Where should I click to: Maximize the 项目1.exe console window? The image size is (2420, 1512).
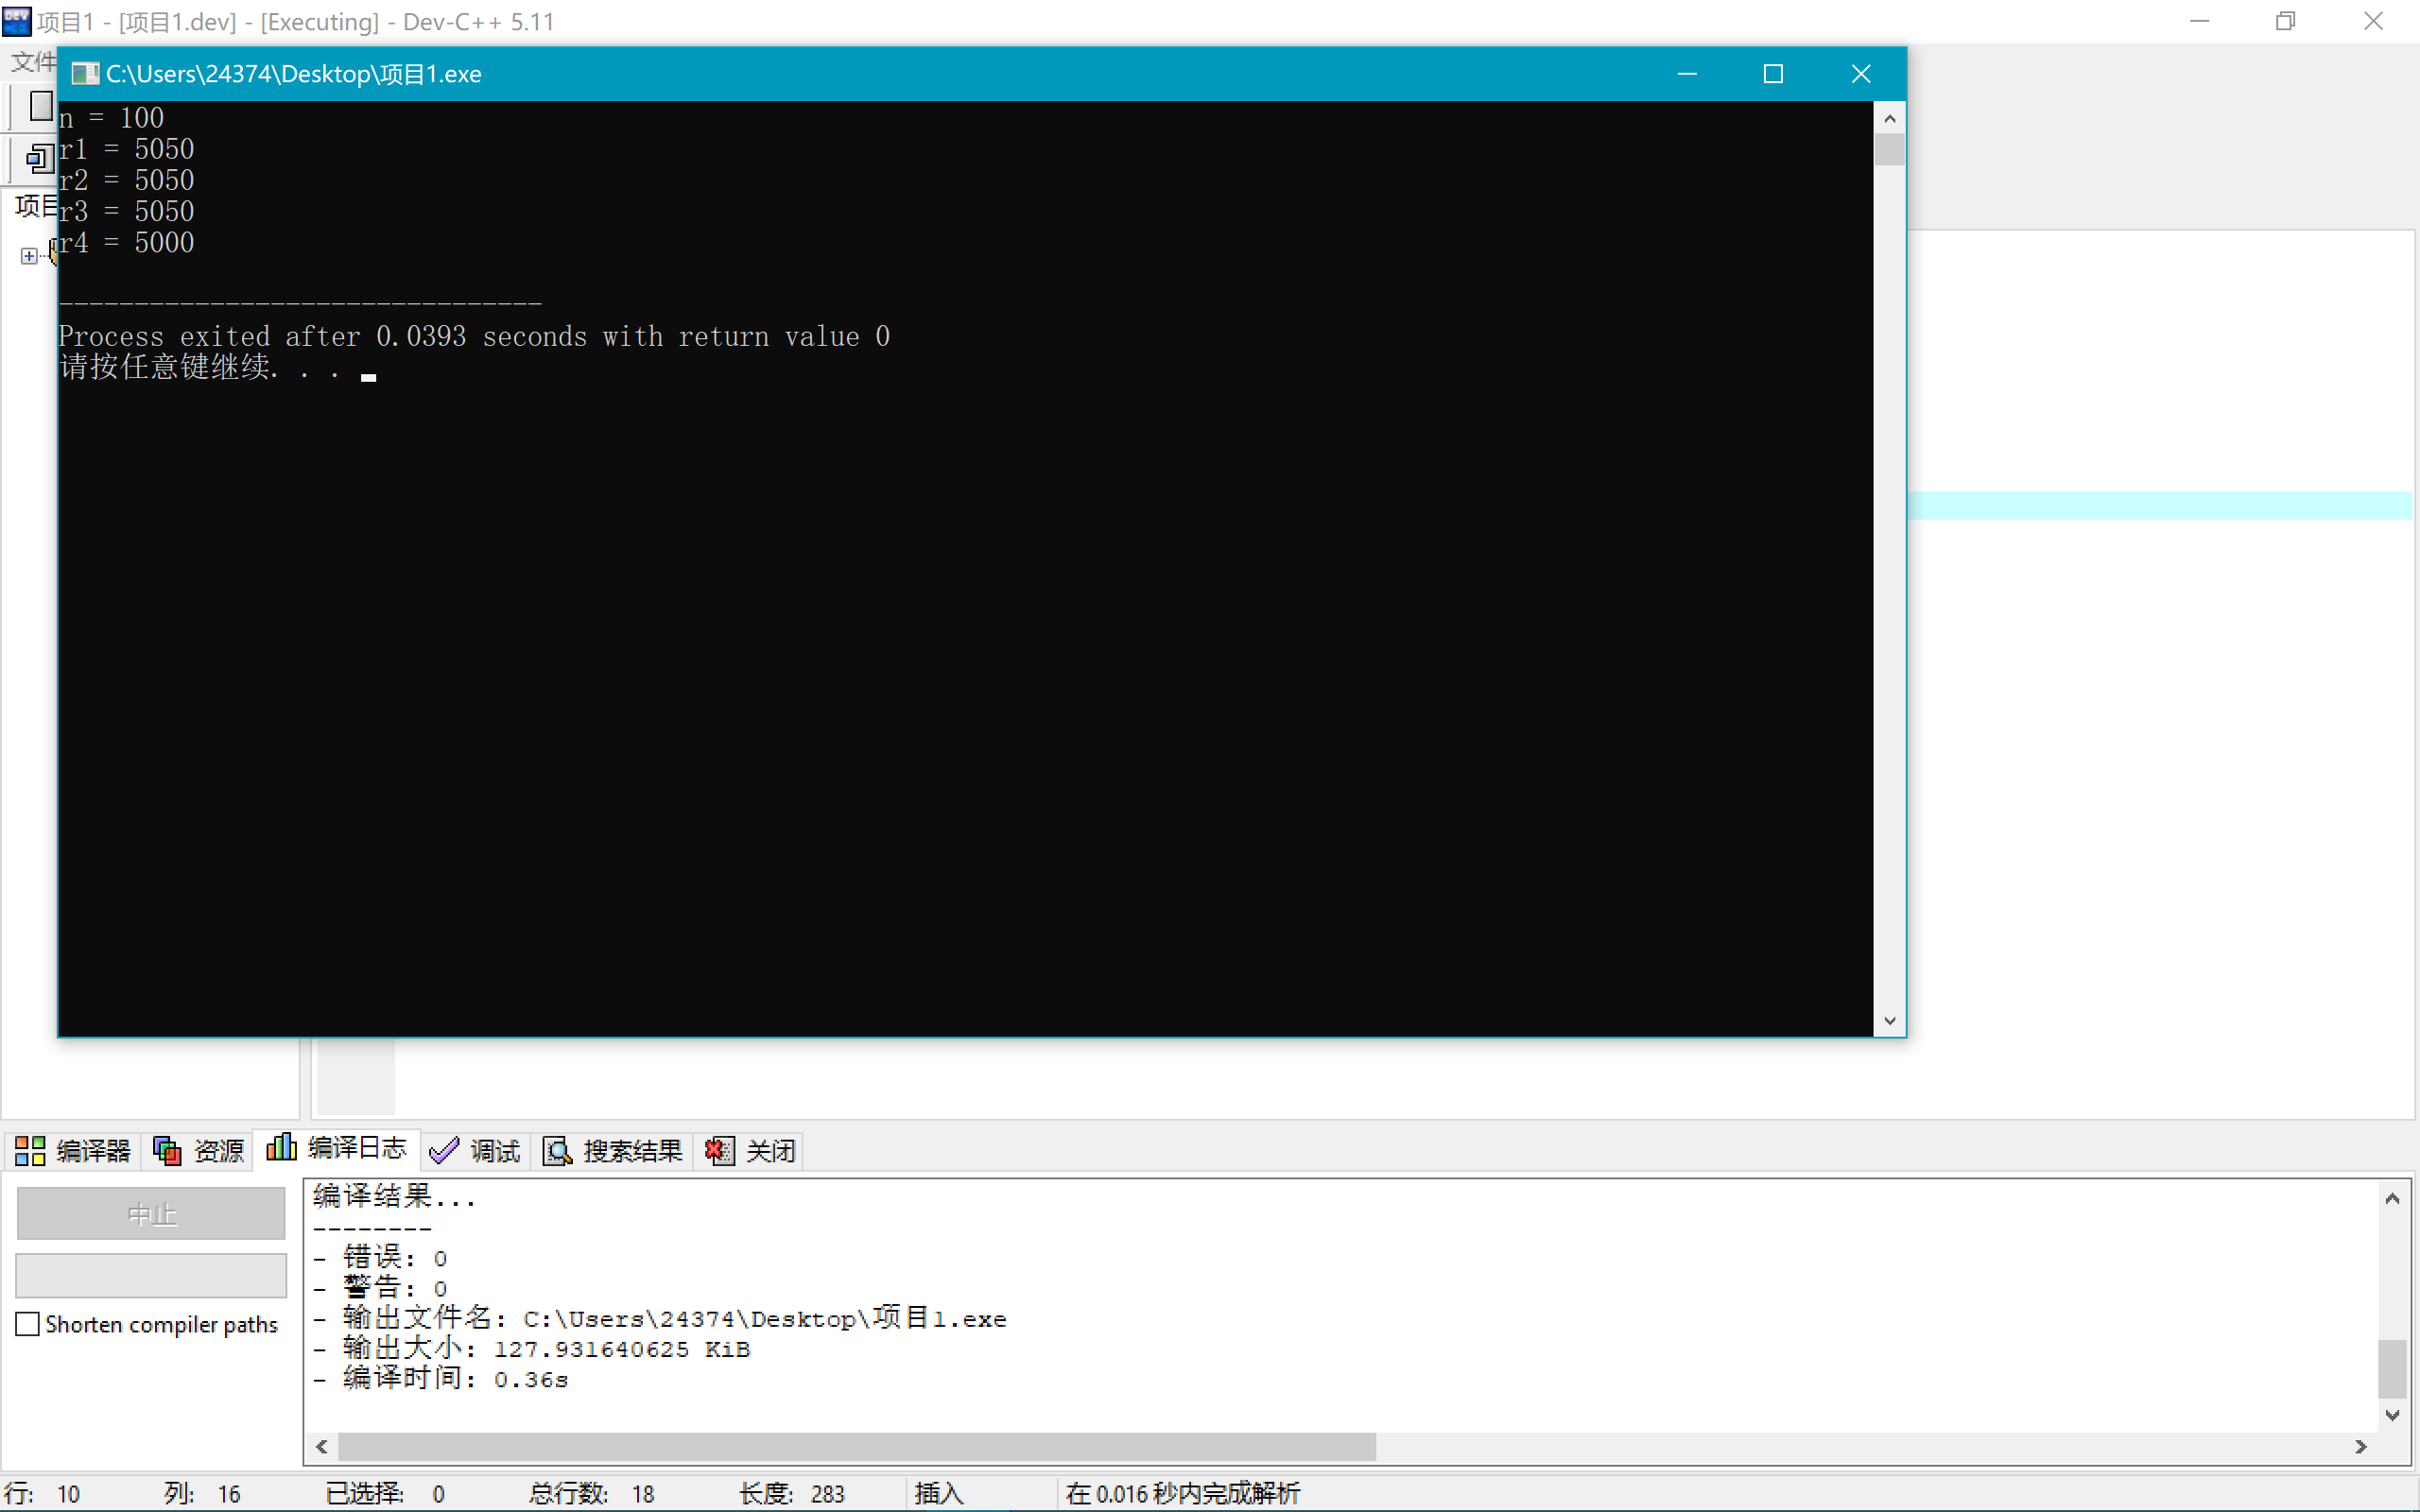click(1773, 74)
